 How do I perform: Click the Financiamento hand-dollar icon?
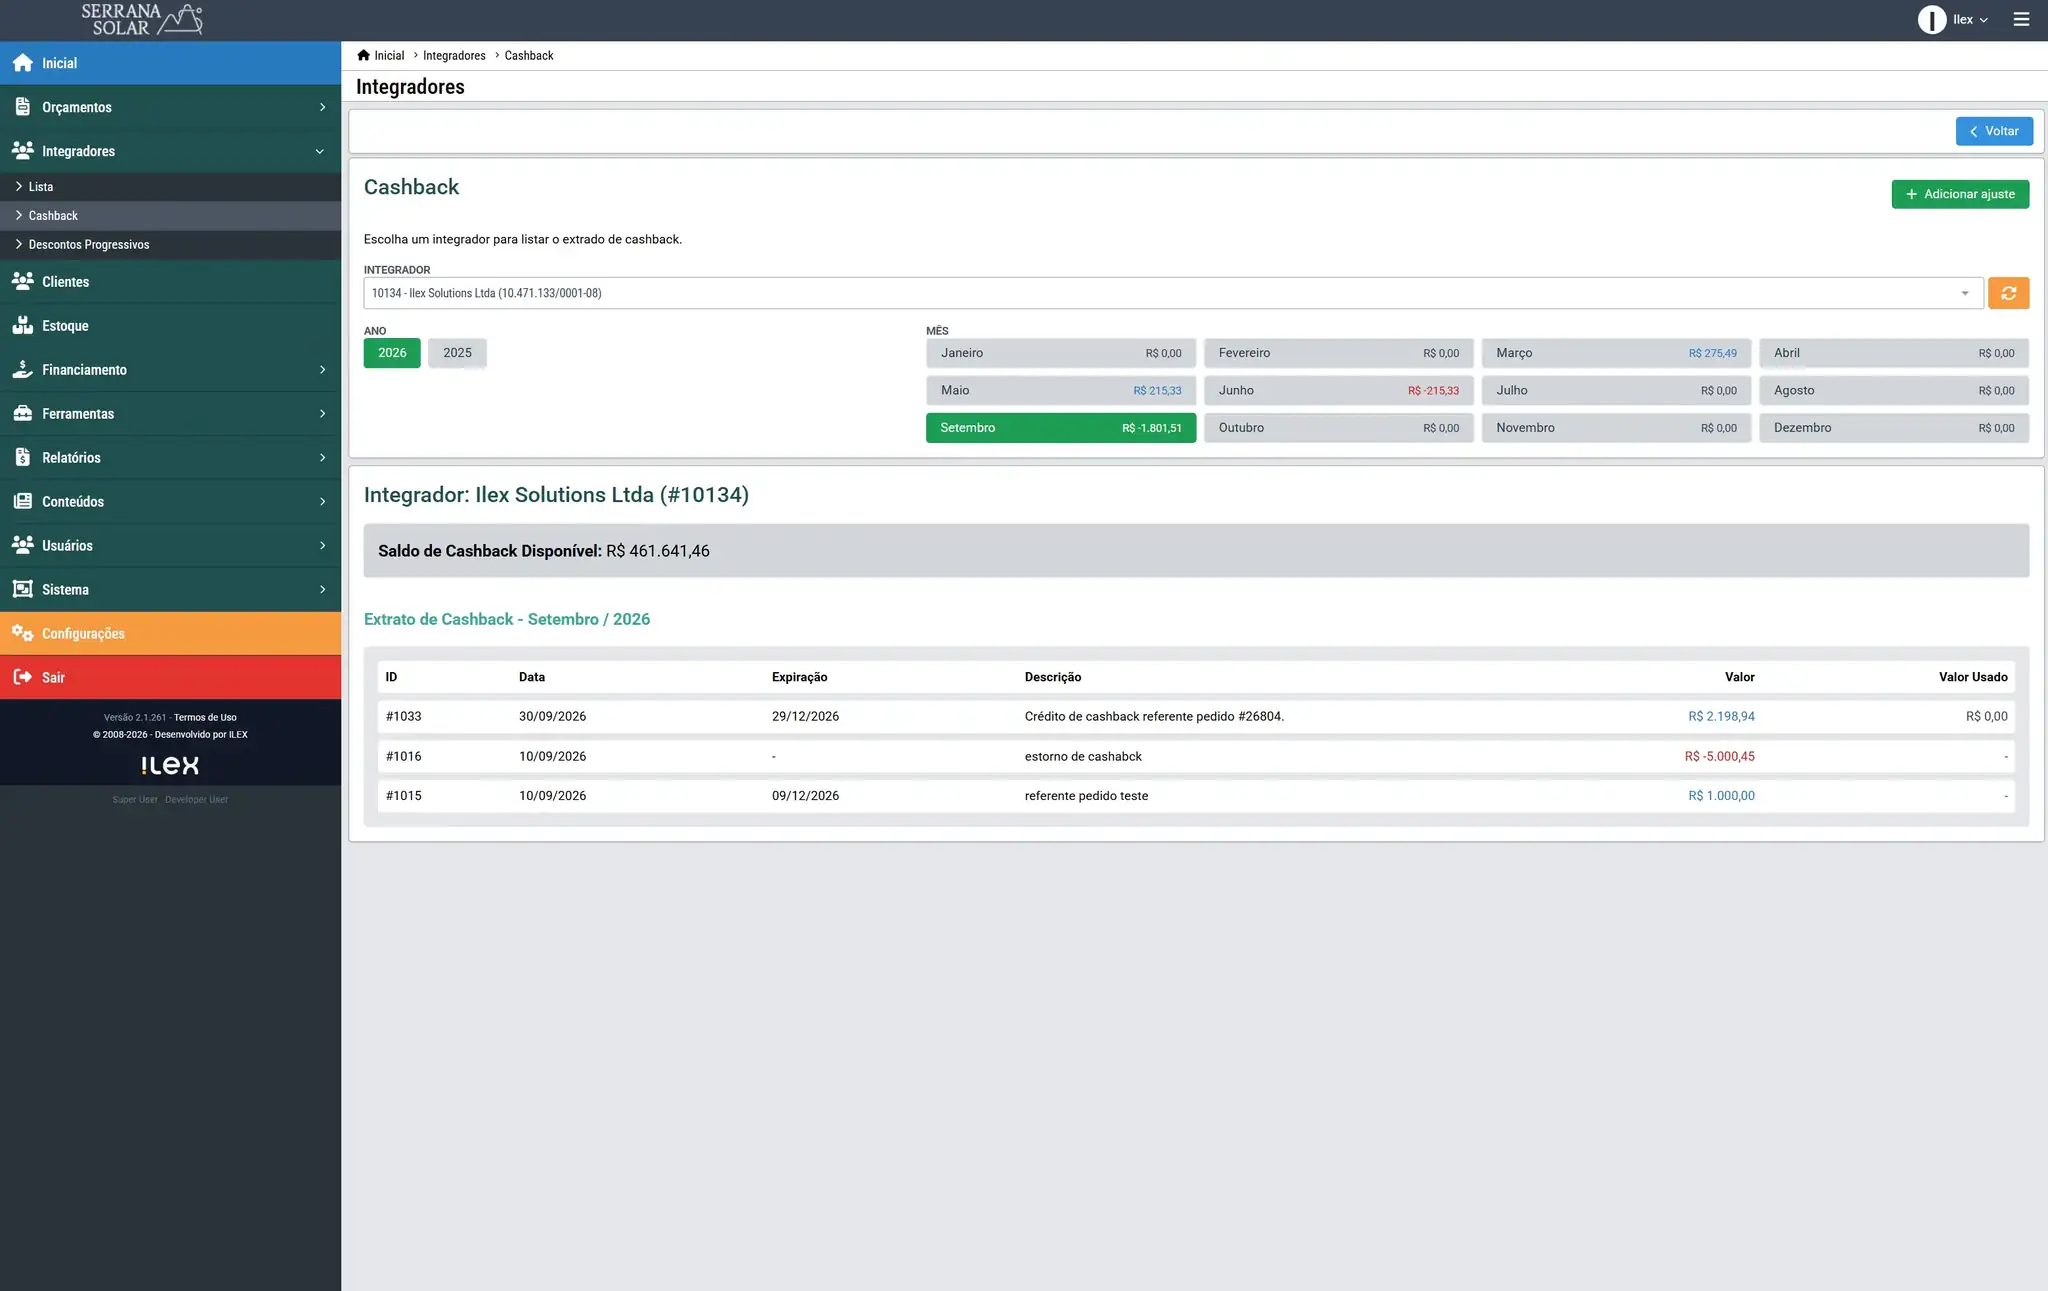23,369
